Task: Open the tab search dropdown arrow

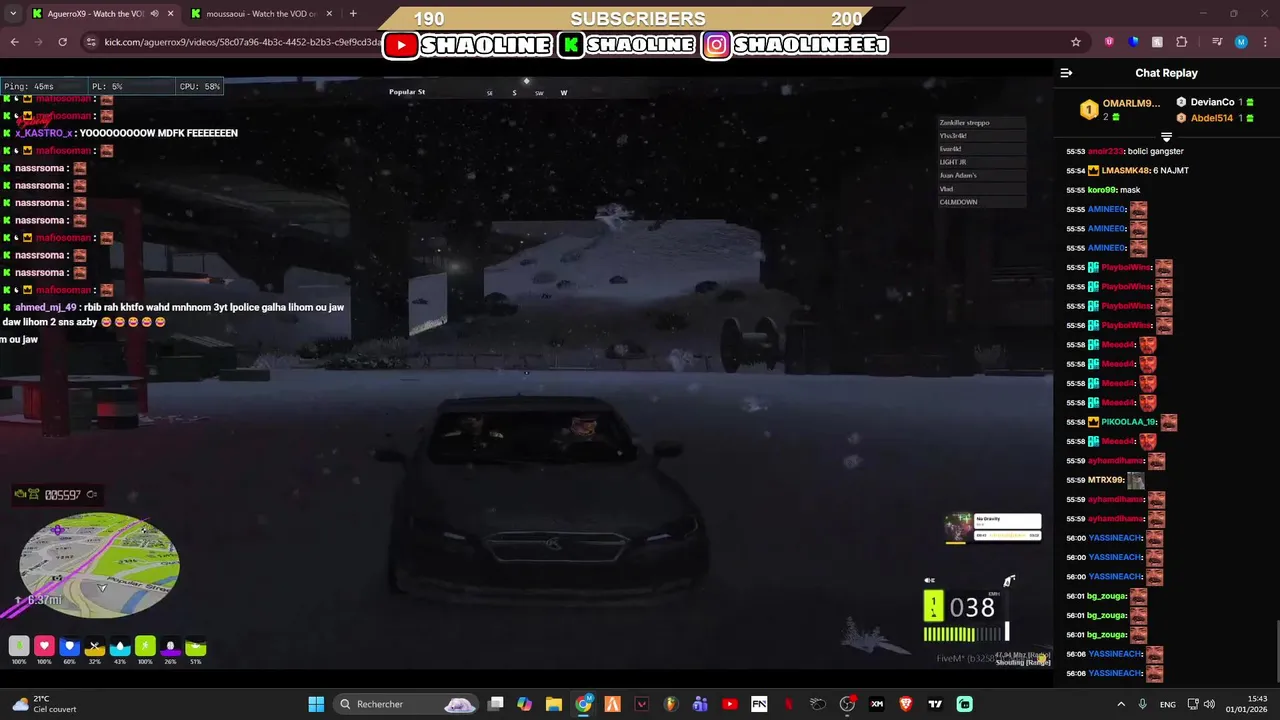Action: [x=11, y=14]
